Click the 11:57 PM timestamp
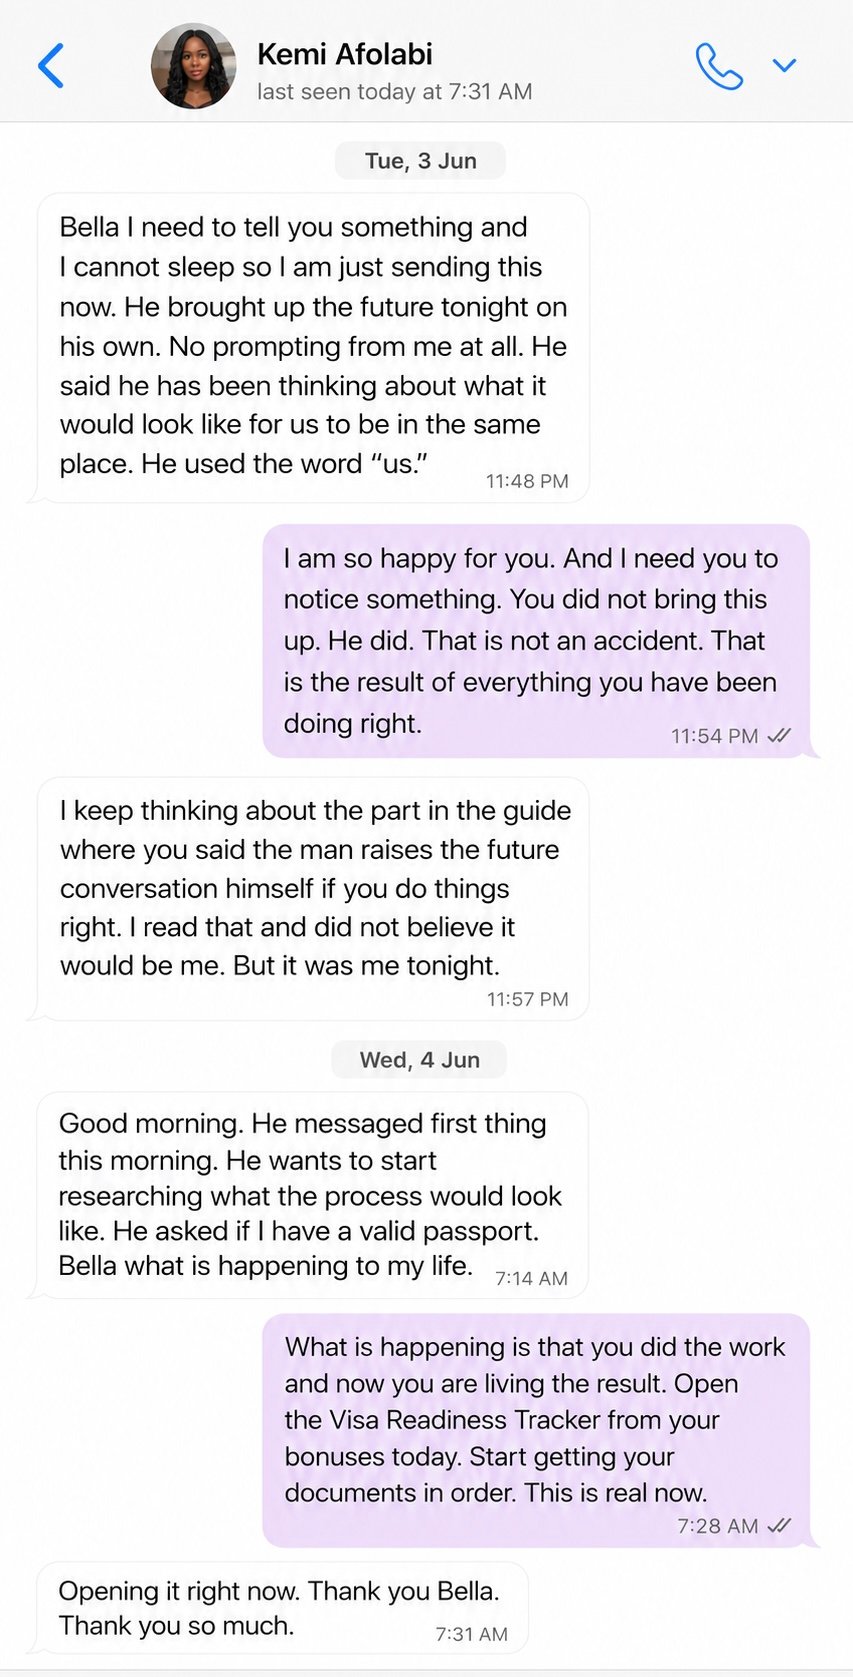This screenshot has width=853, height=1677. (527, 999)
